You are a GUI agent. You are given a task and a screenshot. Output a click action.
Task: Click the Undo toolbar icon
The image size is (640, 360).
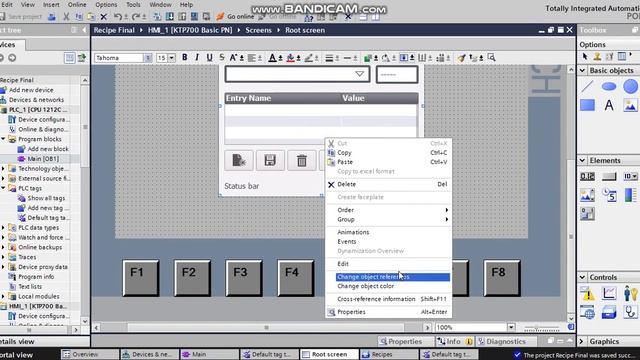click(x=118, y=17)
